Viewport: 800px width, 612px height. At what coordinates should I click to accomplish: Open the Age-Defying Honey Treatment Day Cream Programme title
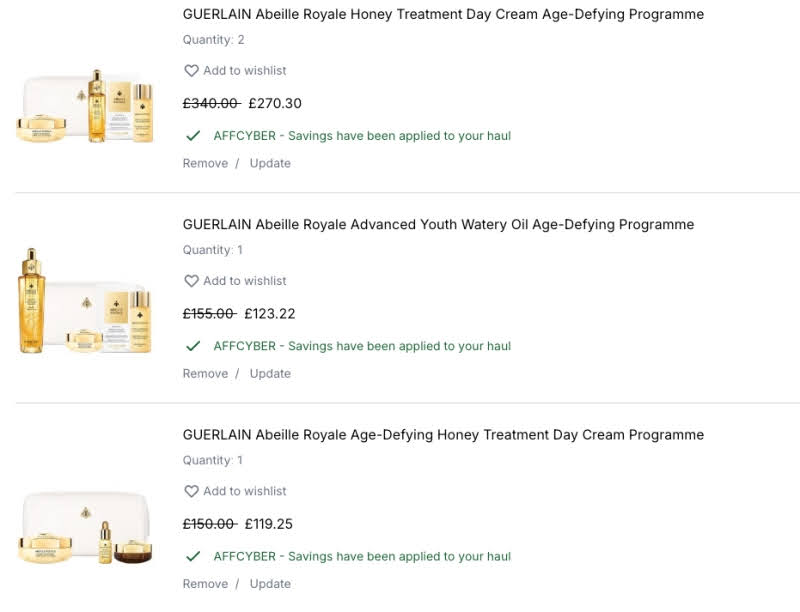[443, 435]
